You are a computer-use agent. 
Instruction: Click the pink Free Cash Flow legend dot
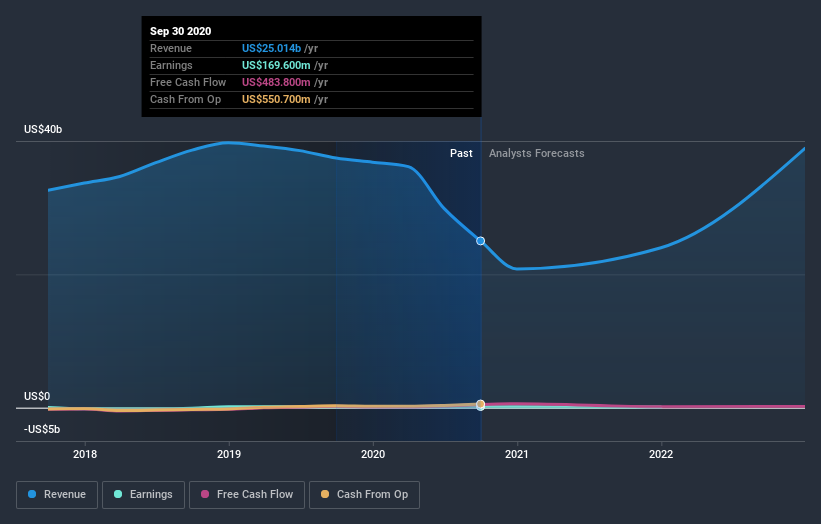[x=205, y=494]
